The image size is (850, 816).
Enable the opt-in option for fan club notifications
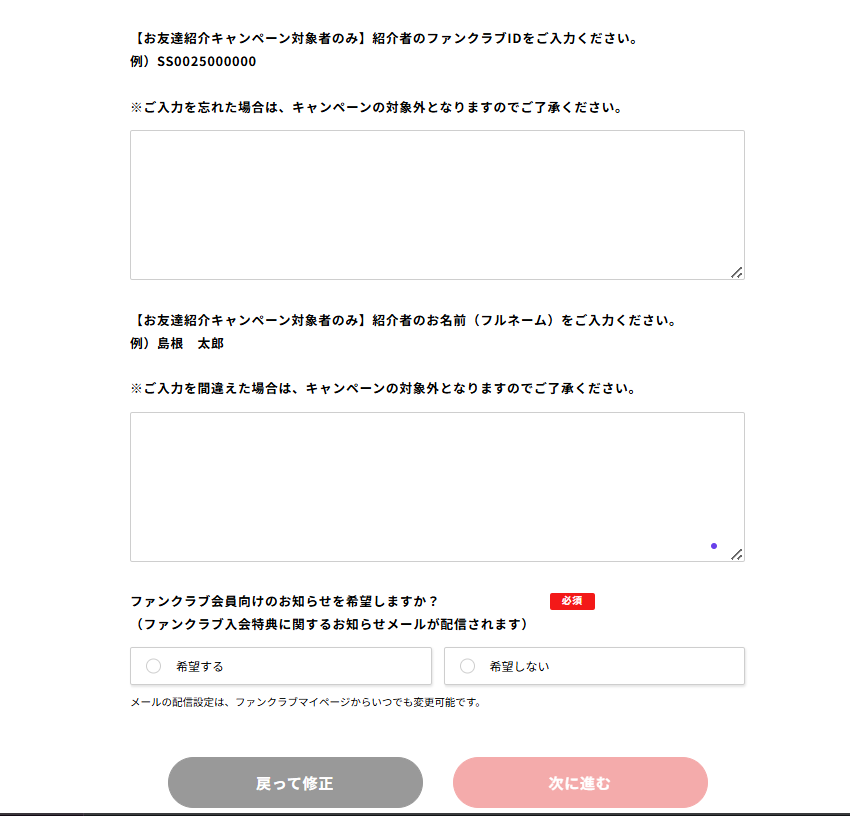pos(154,666)
